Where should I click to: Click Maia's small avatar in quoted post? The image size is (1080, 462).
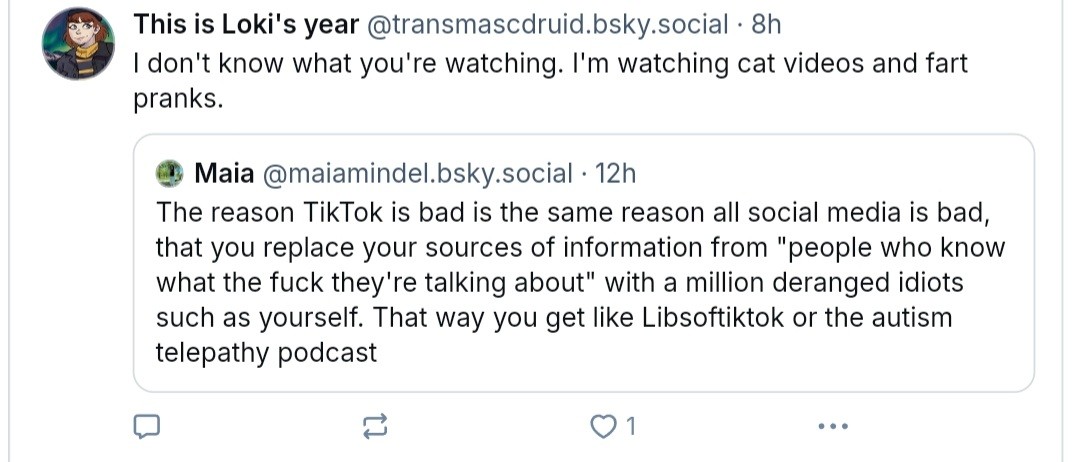(171, 174)
